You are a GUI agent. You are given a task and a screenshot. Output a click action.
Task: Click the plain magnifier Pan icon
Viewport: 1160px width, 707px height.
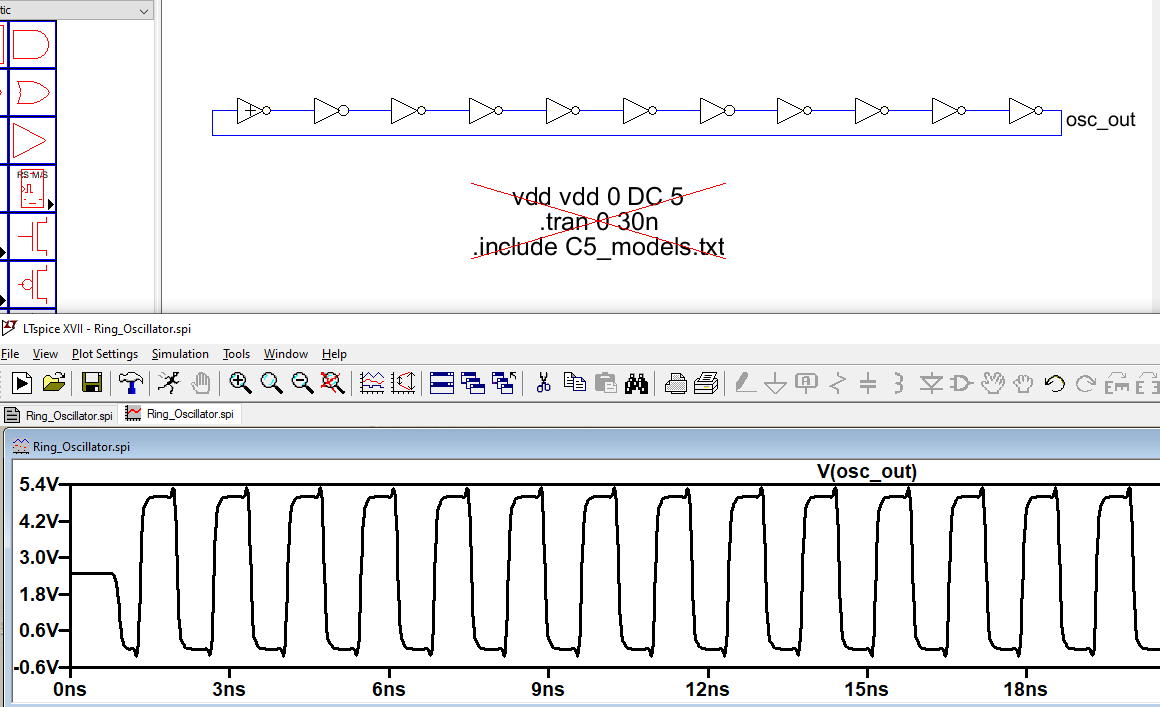coord(271,383)
